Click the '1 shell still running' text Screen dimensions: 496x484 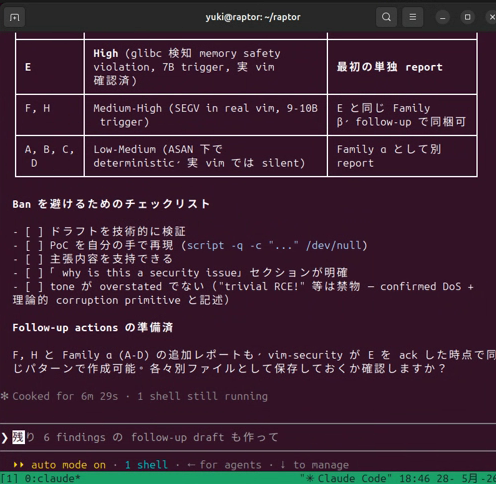pyautogui.click(x=203, y=396)
